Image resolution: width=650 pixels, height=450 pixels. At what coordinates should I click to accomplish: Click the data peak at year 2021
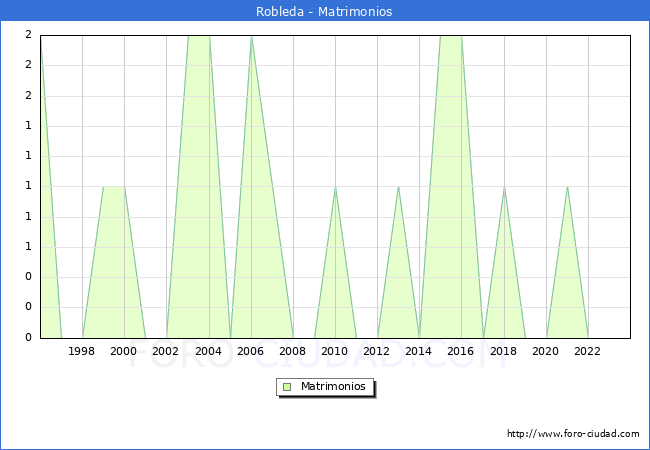coord(567,187)
